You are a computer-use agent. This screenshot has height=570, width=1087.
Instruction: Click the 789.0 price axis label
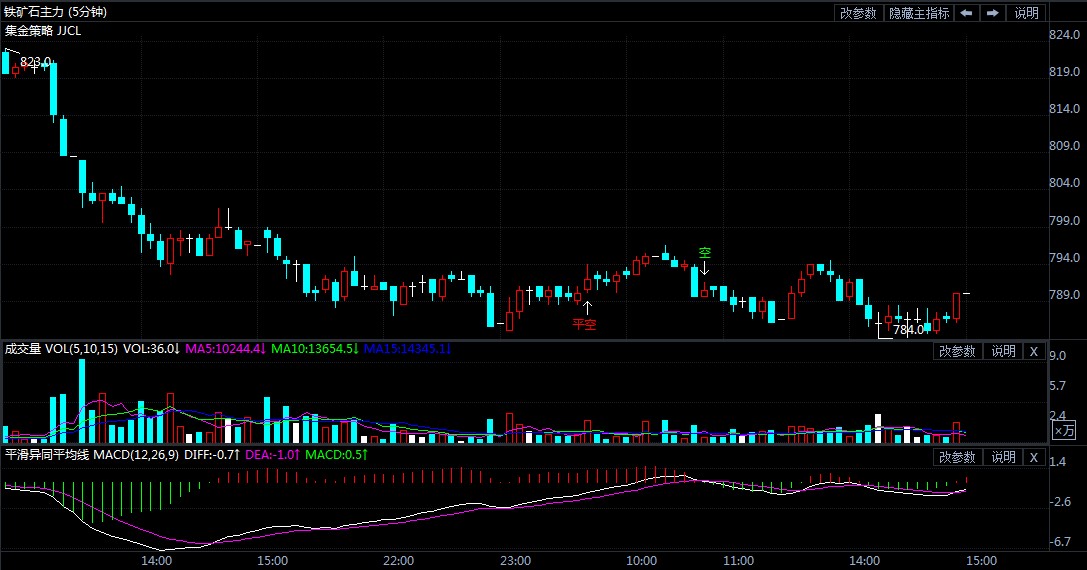(x=1064, y=295)
